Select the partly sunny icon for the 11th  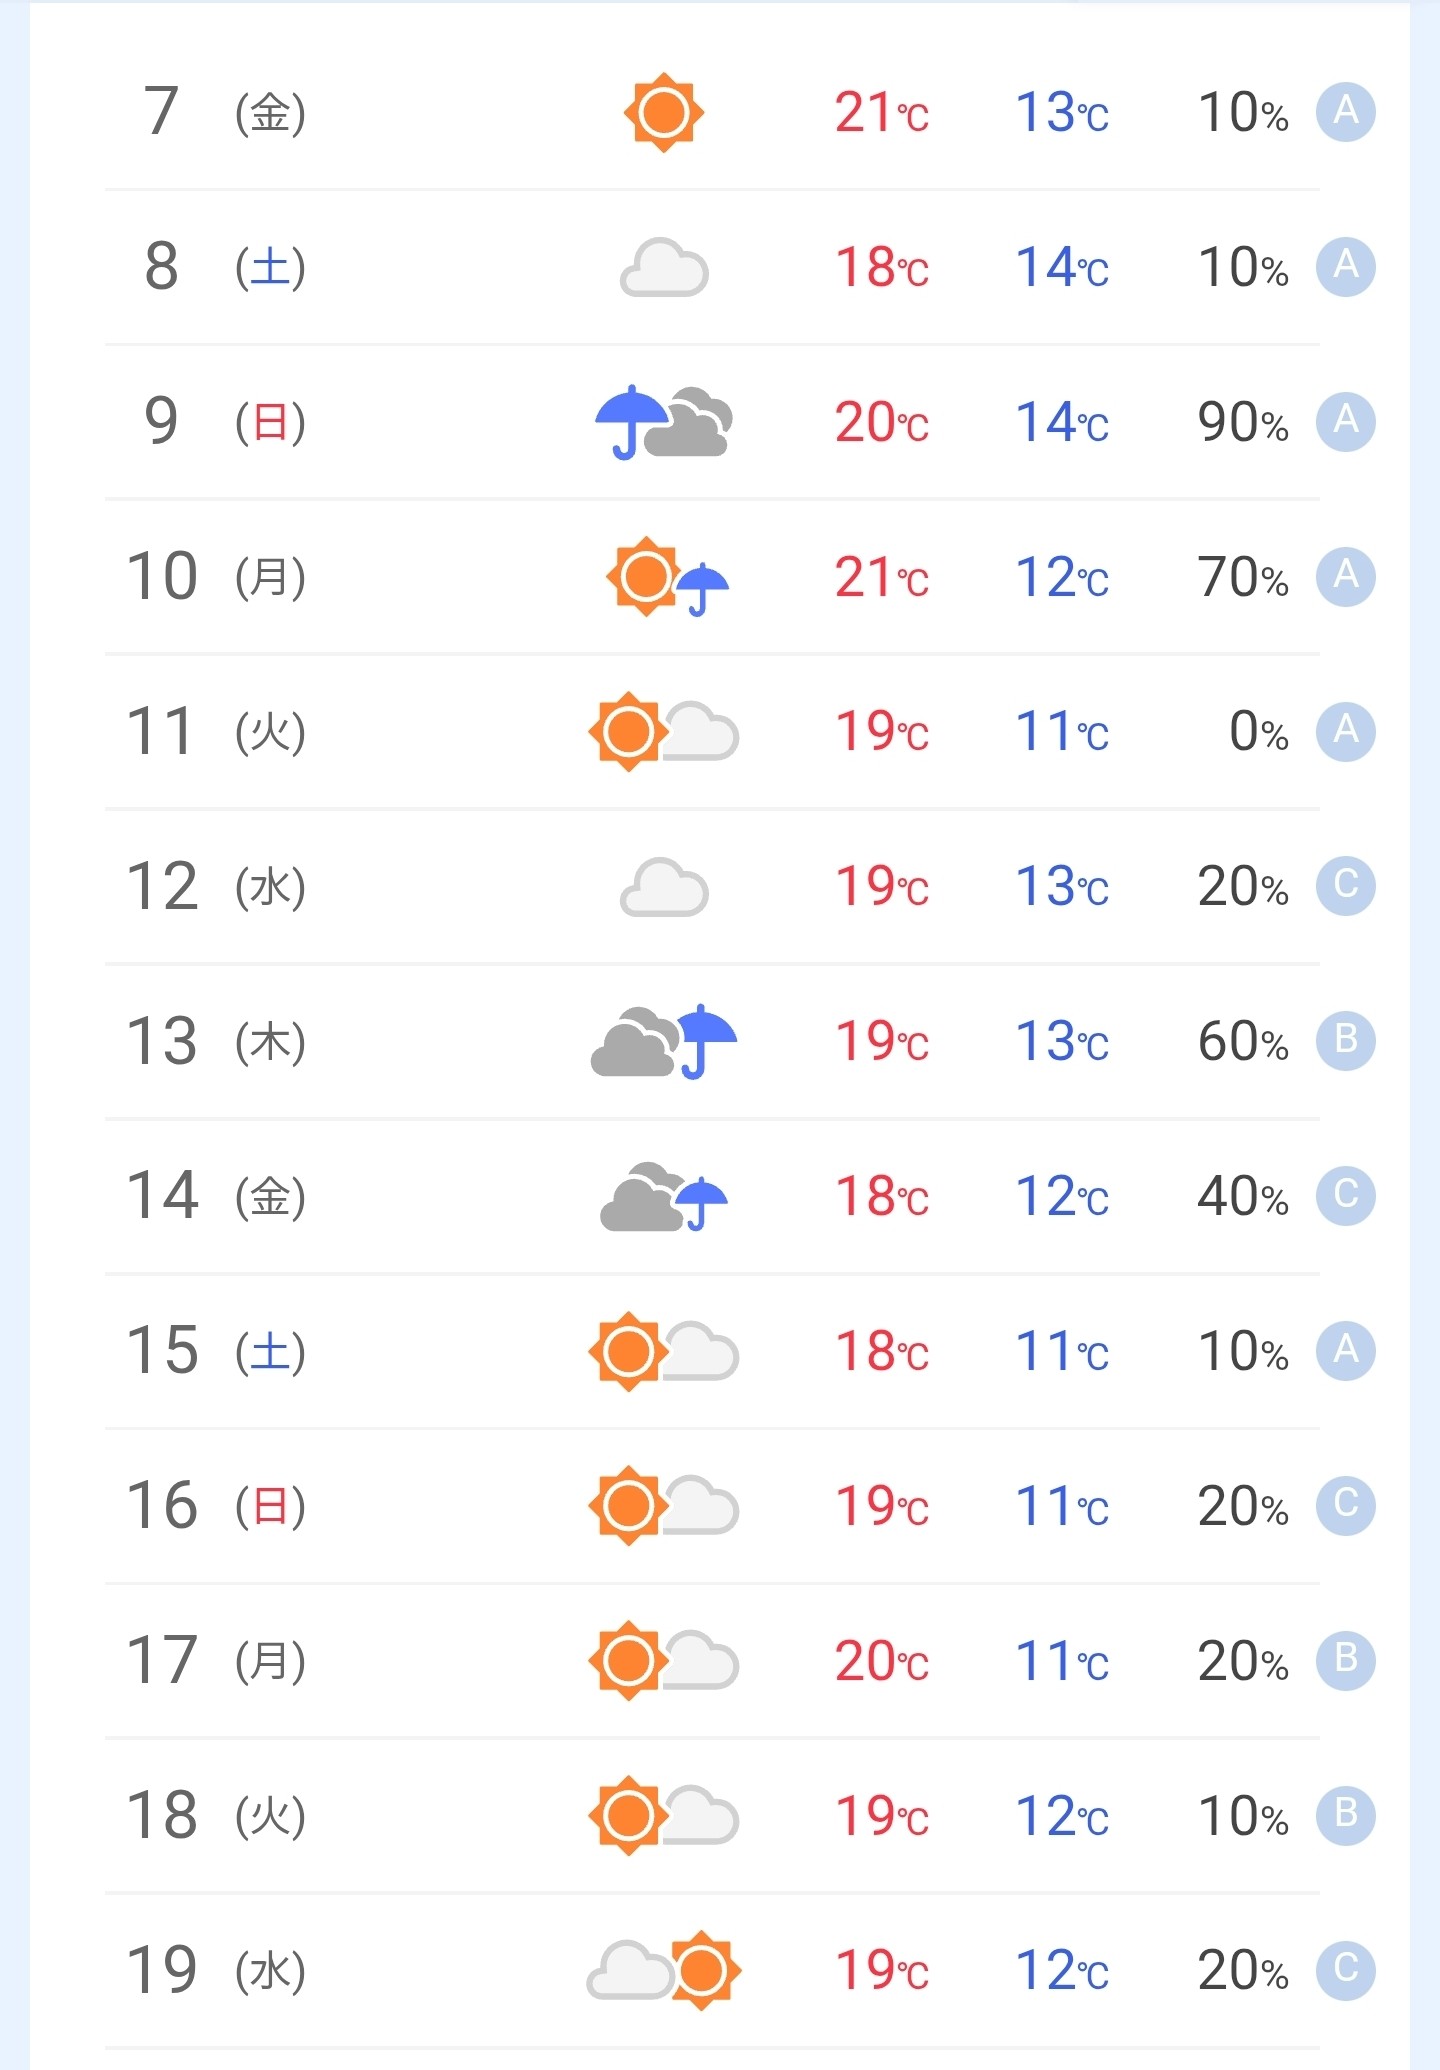pos(663,732)
